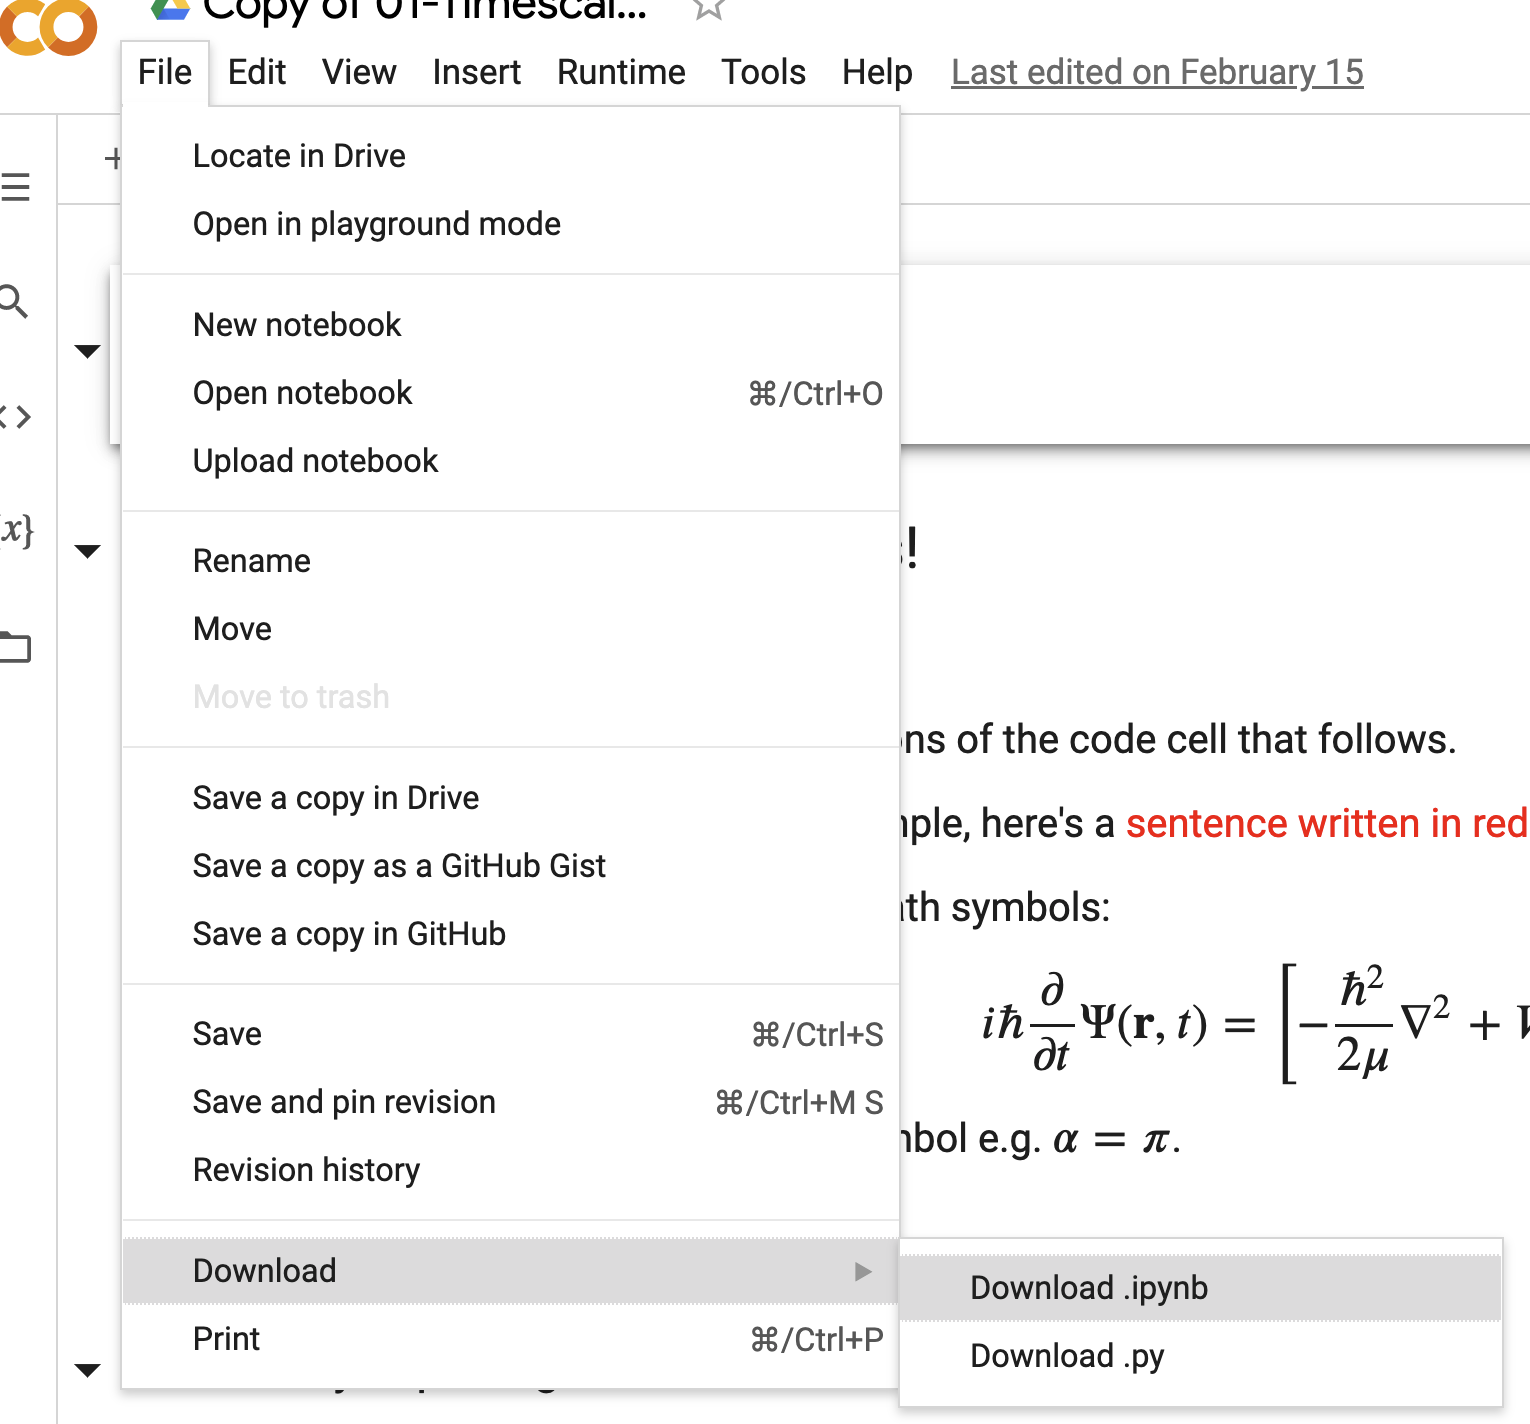
Task: Select Save a copy in Drive
Action: click(510, 798)
